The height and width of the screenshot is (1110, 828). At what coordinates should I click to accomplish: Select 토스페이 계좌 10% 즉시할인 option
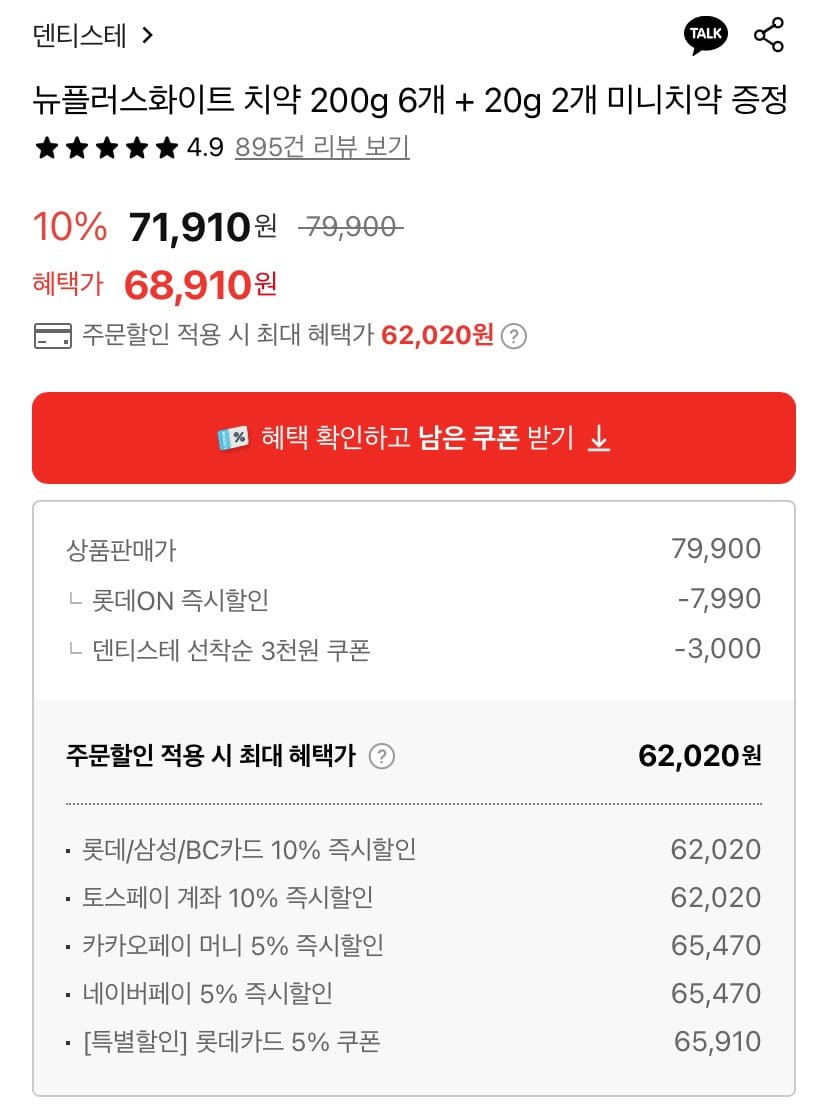229,897
